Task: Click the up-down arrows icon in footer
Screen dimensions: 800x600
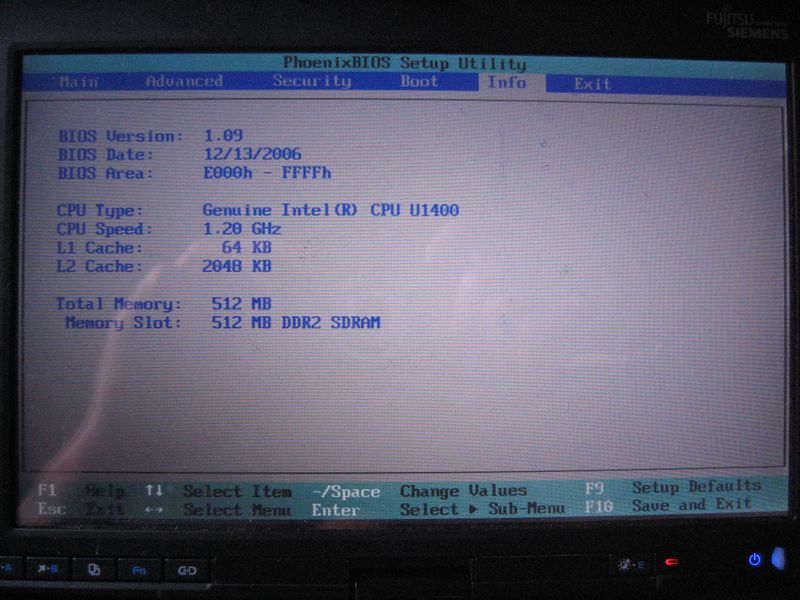Action: pos(154,491)
